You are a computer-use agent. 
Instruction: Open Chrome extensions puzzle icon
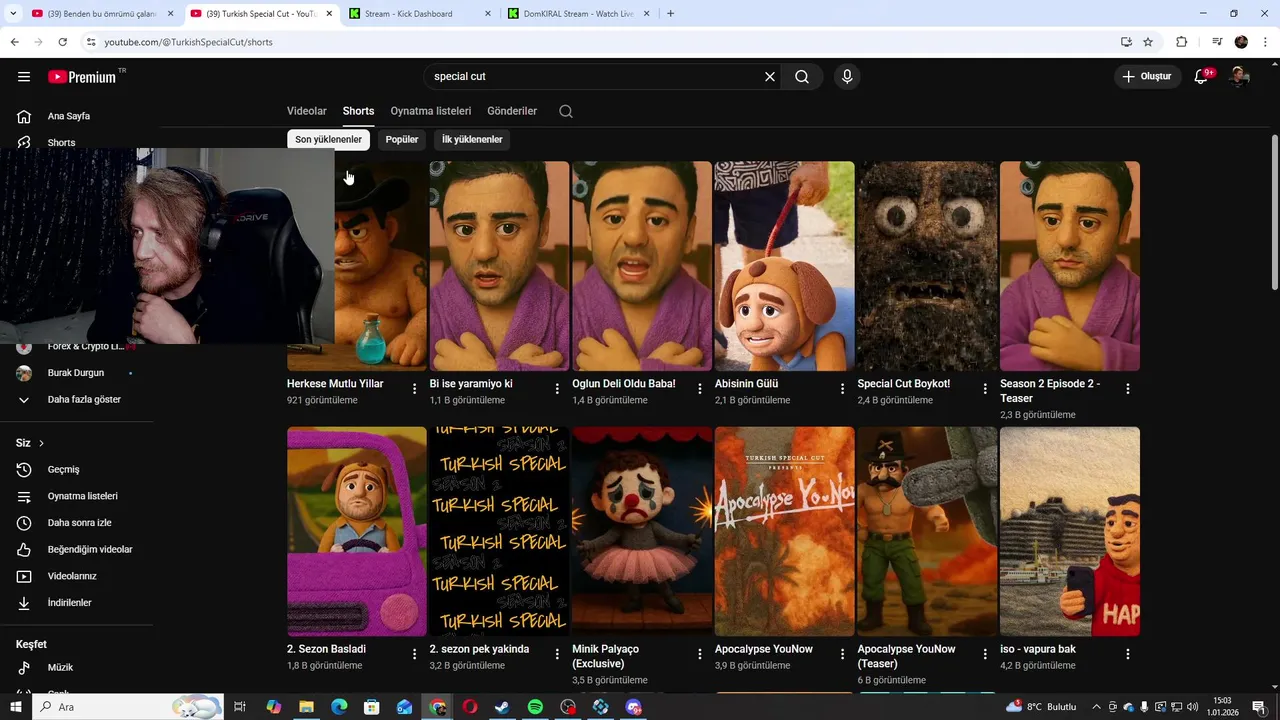[1182, 42]
